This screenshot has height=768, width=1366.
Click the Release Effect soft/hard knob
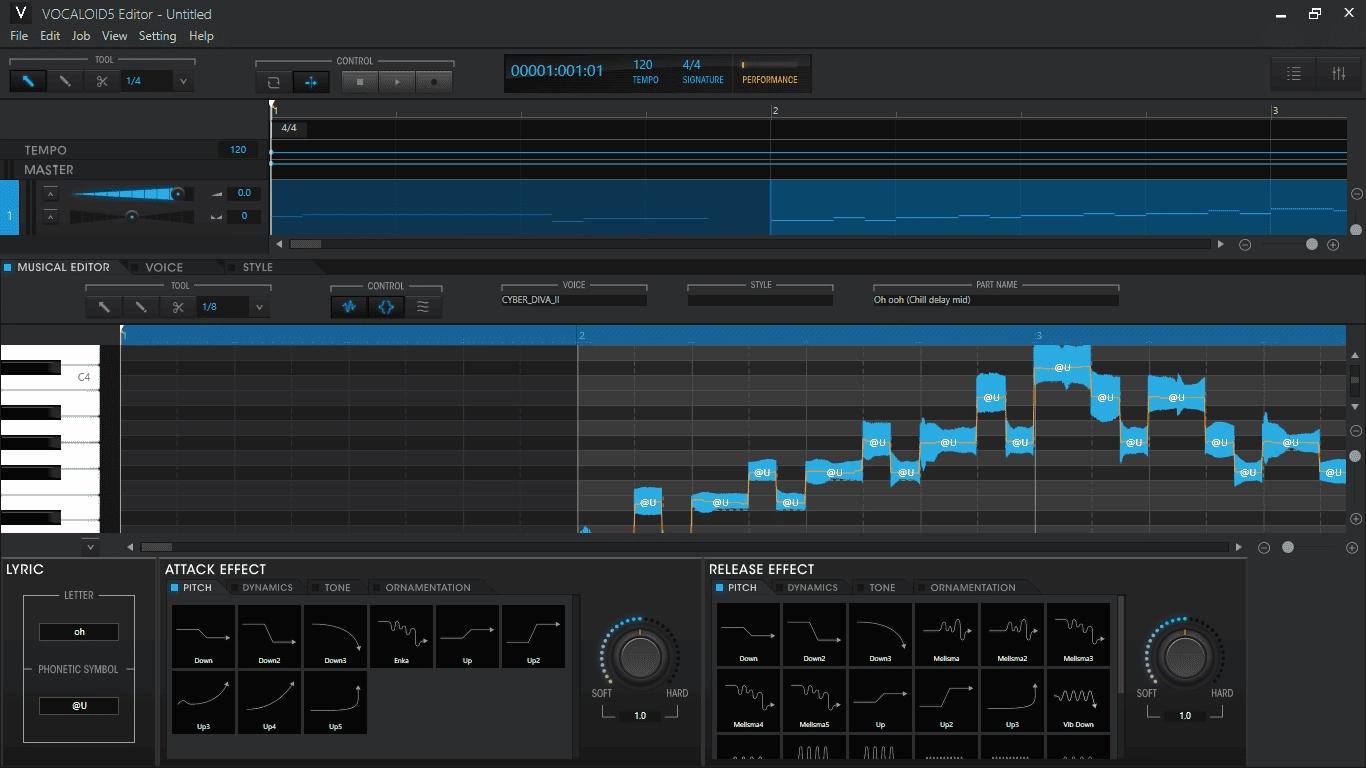point(1184,657)
